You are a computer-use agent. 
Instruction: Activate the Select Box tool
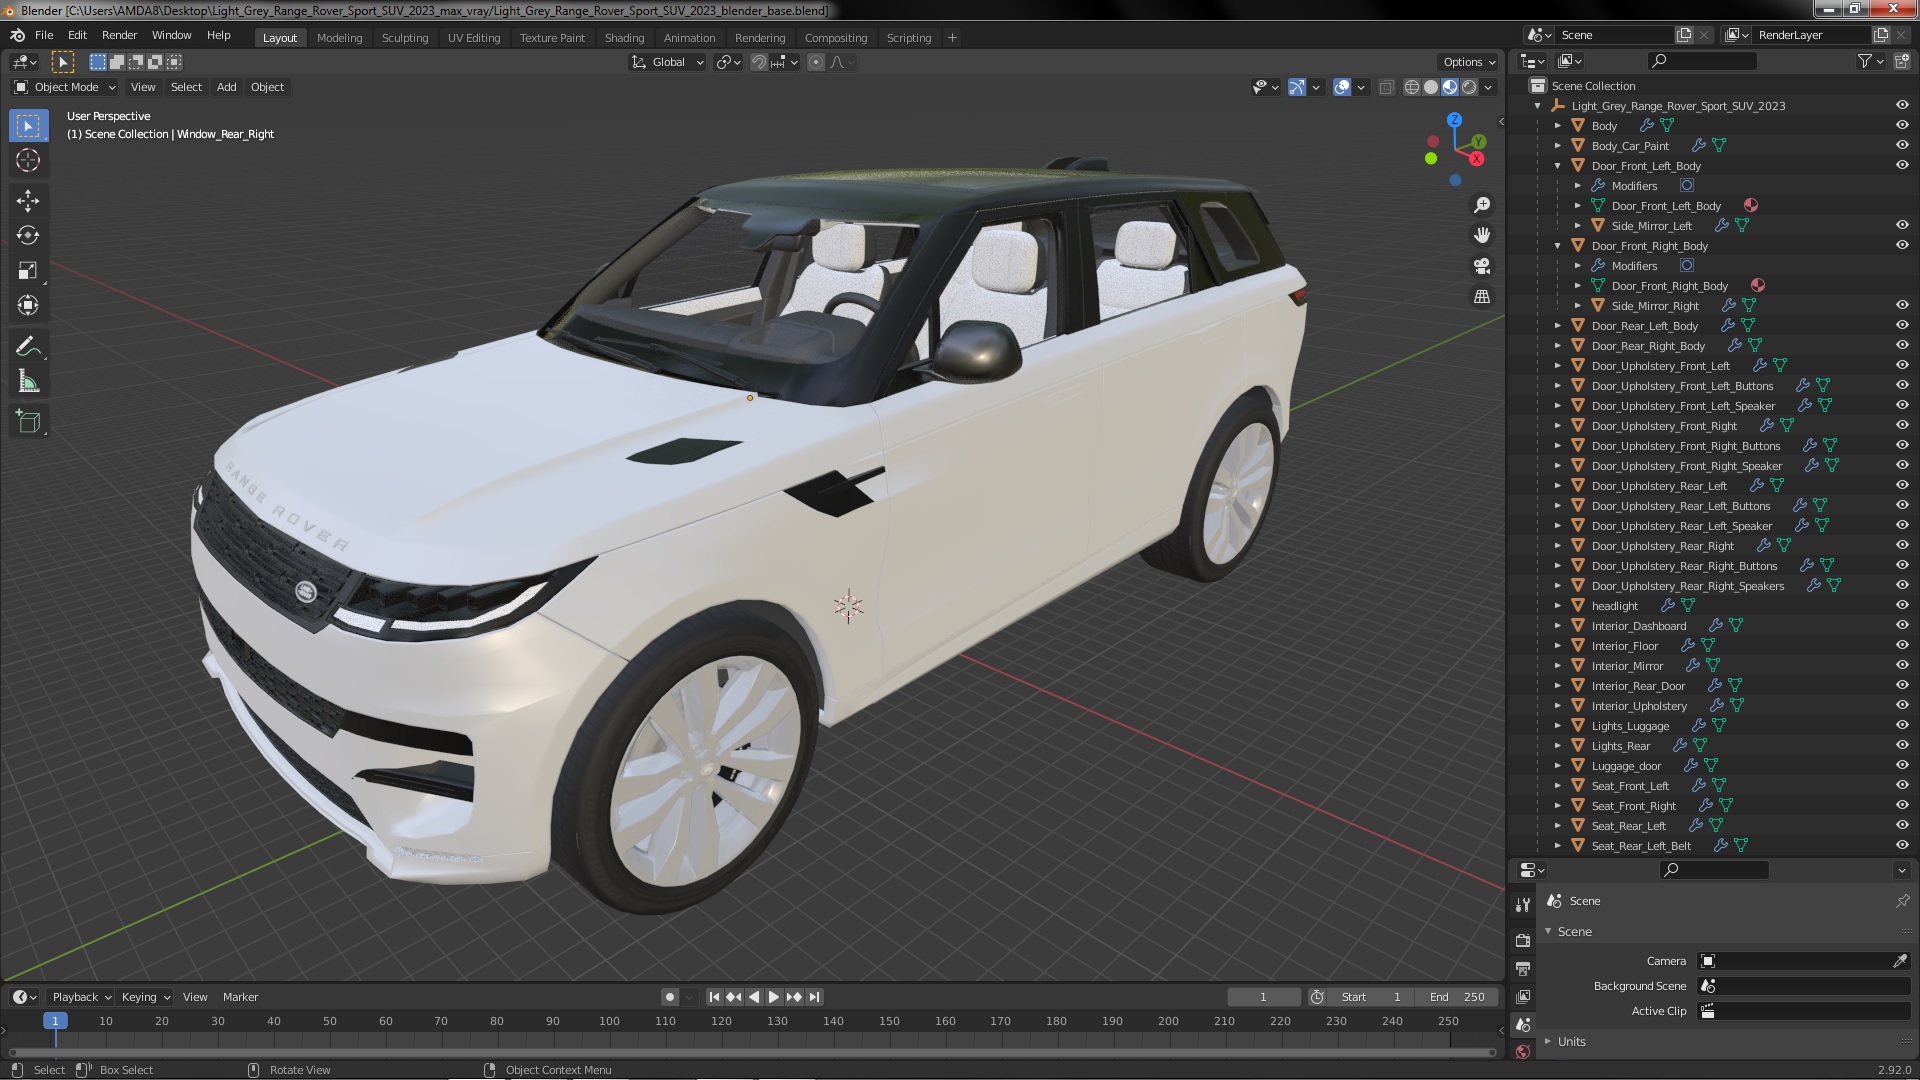click(x=28, y=125)
